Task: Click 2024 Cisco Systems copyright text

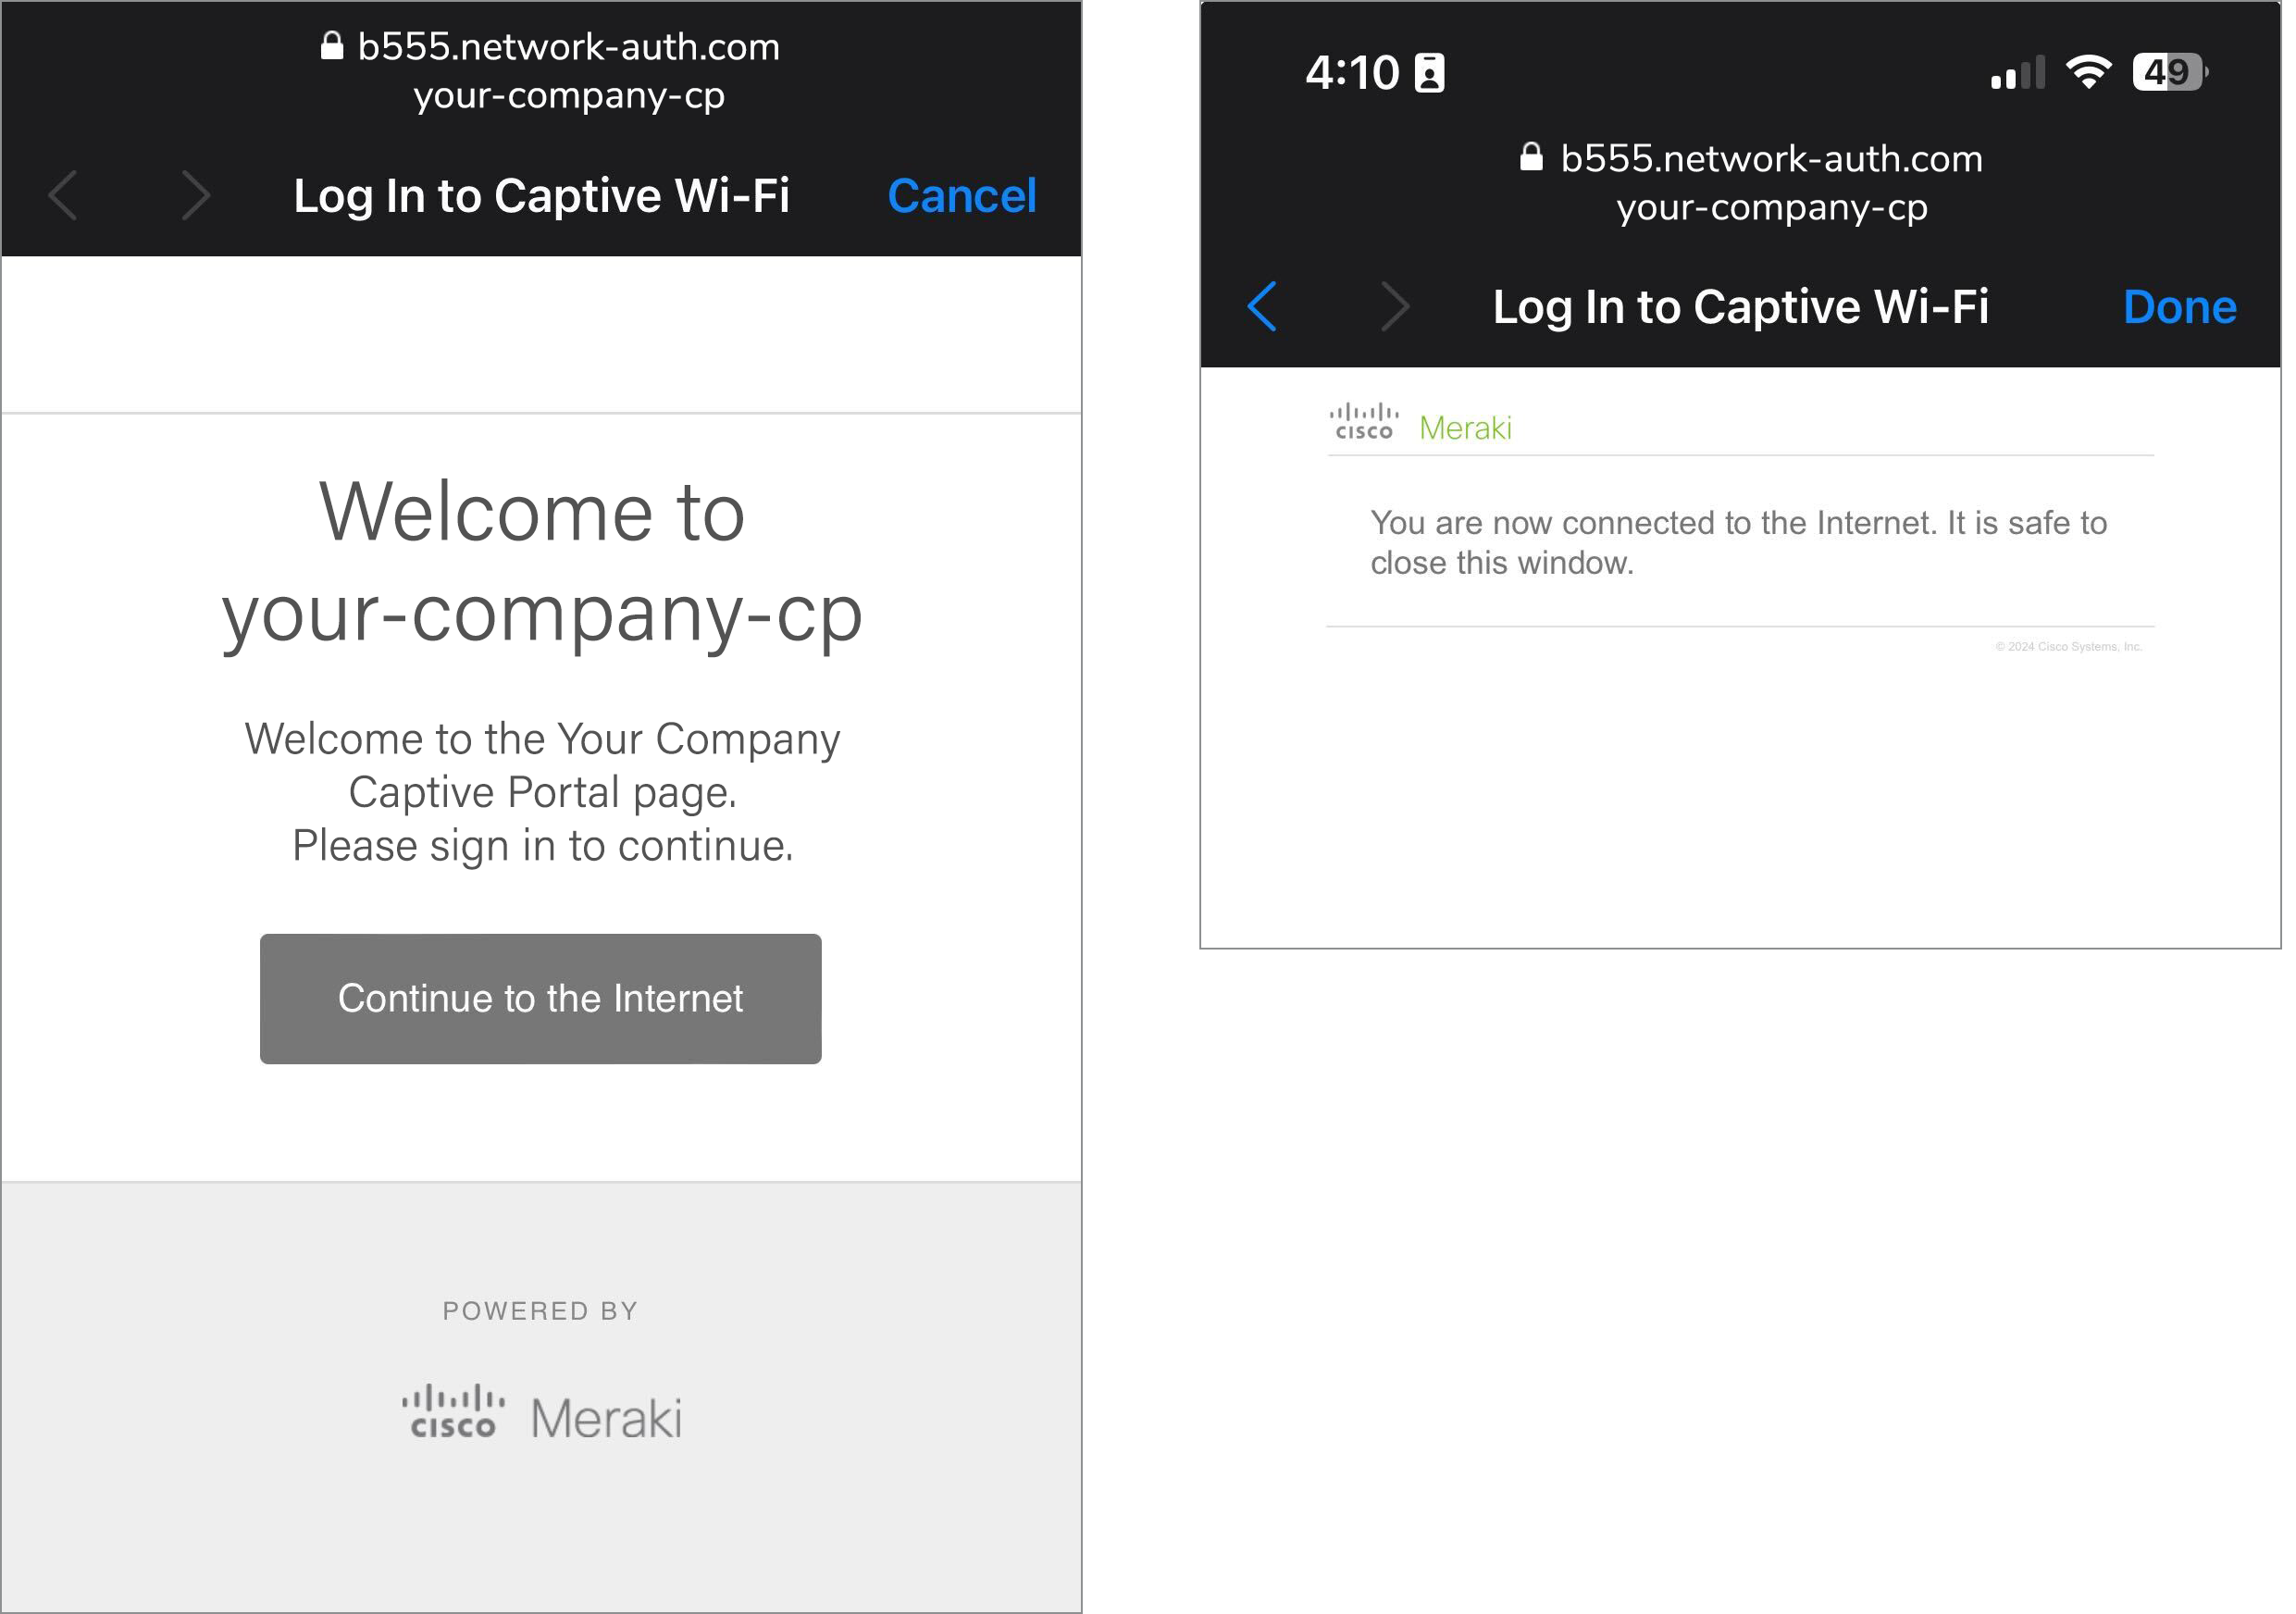Action: tap(2068, 647)
